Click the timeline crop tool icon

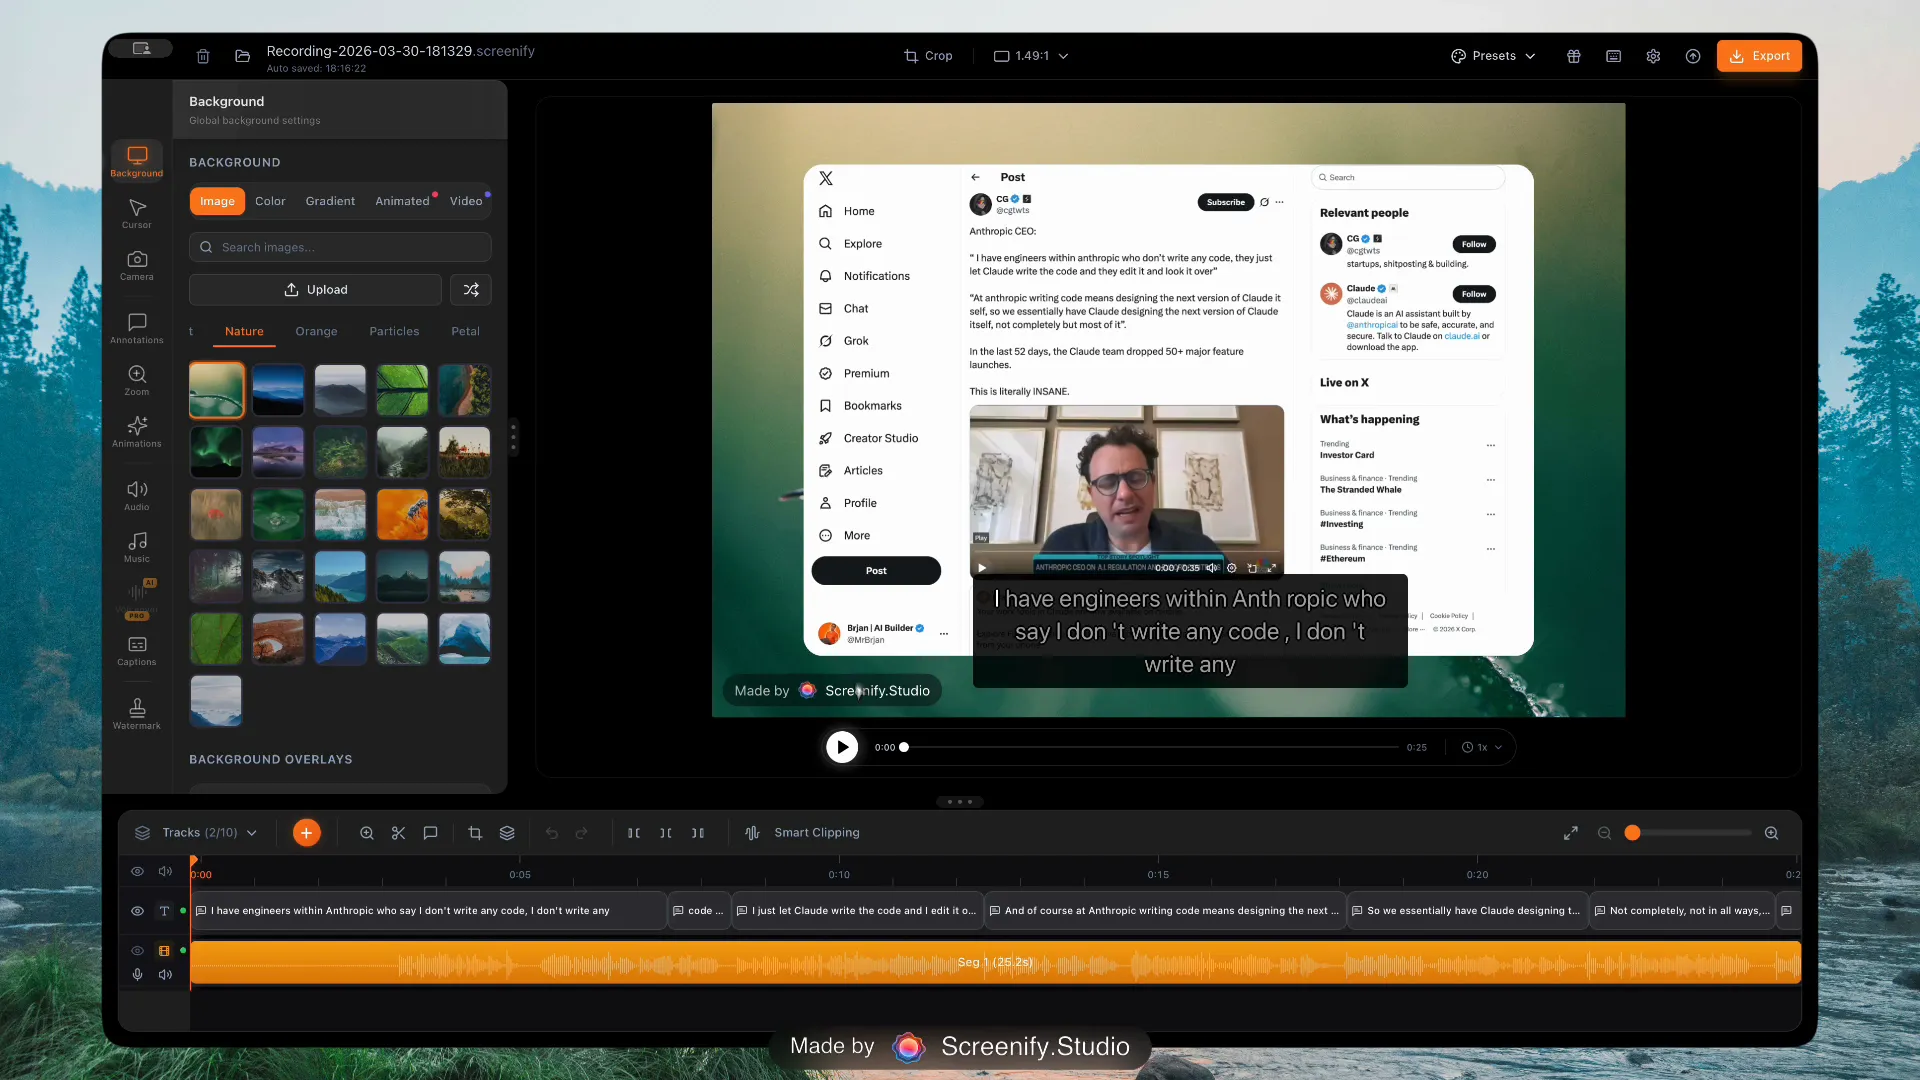[x=475, y=833]
